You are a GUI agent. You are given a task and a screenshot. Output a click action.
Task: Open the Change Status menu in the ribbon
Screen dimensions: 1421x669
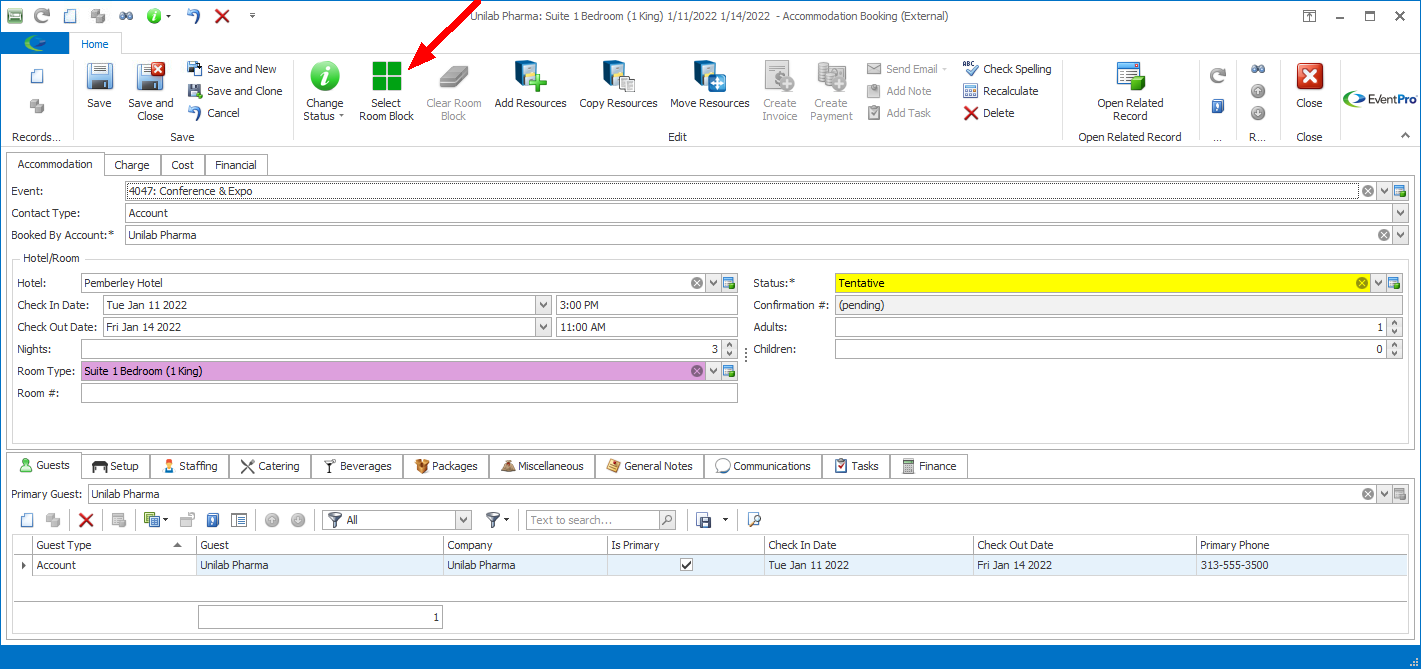click(324, 91)
